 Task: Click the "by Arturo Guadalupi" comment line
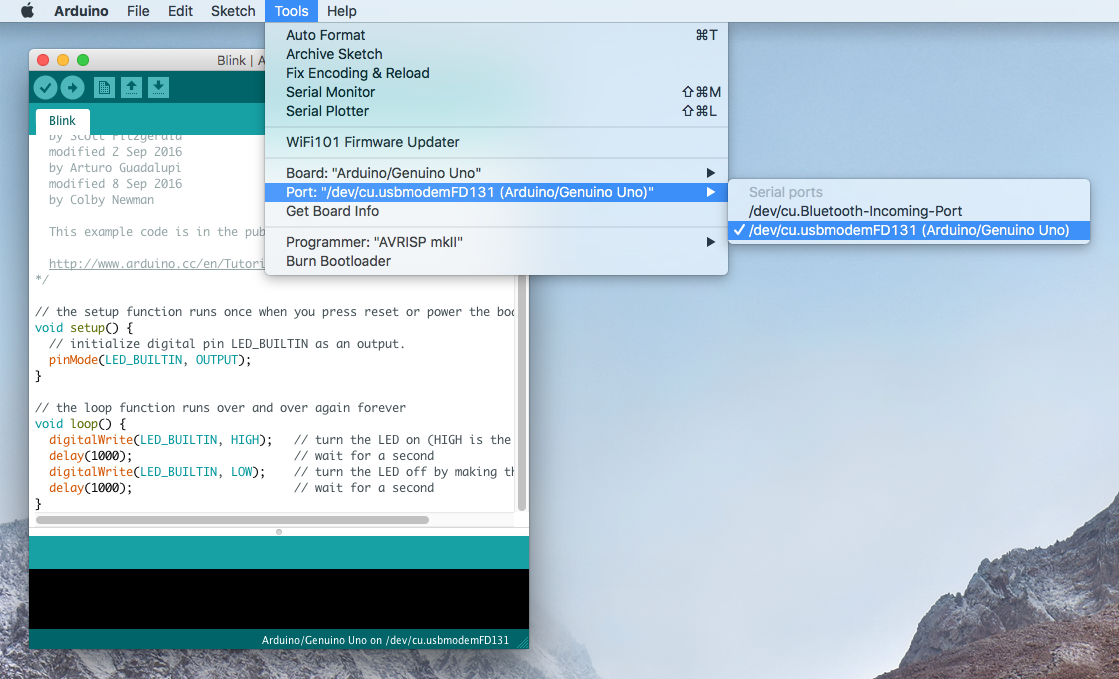(x=115, y=168)
